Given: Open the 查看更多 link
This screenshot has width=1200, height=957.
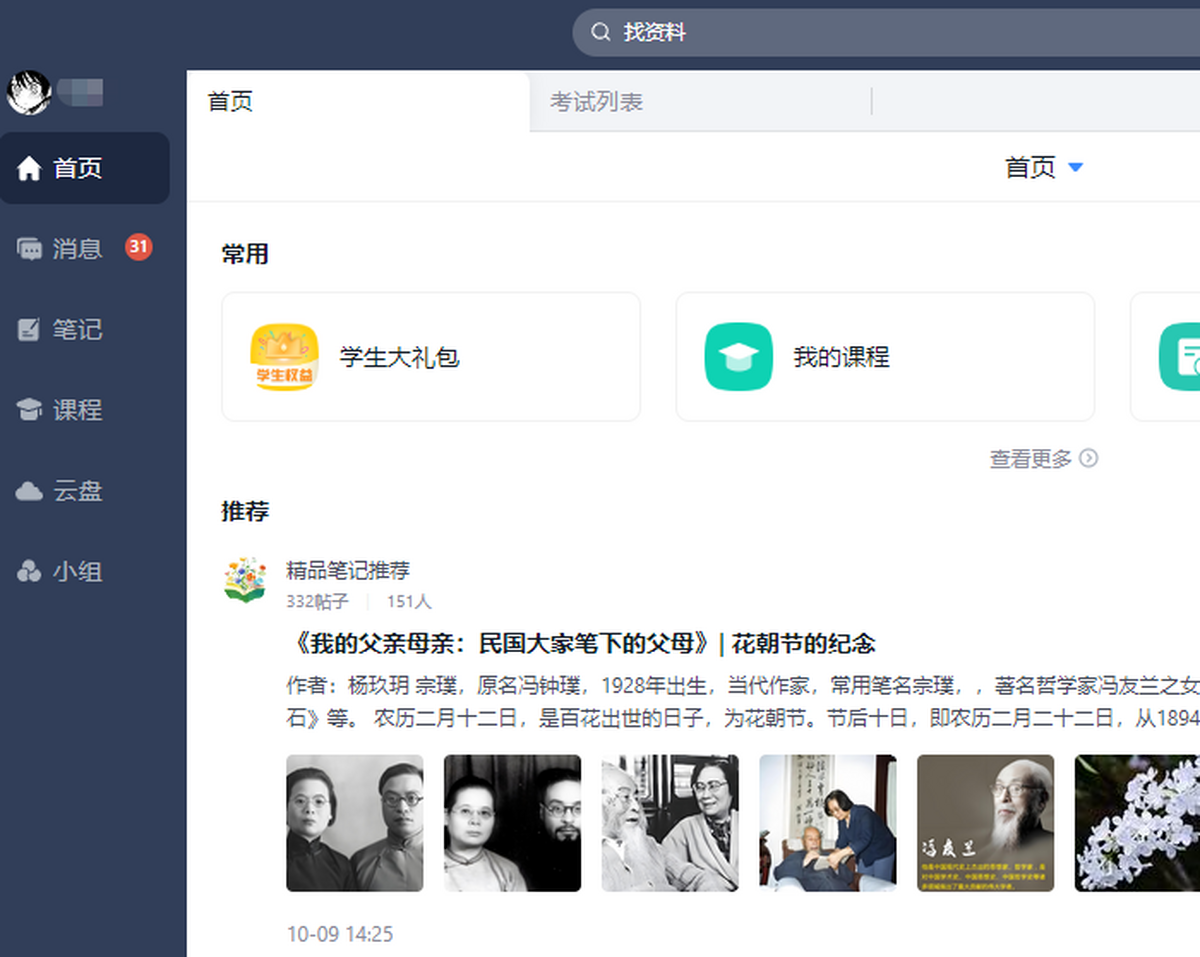Looking at the screenshot, I should (x=1031, y=458).
